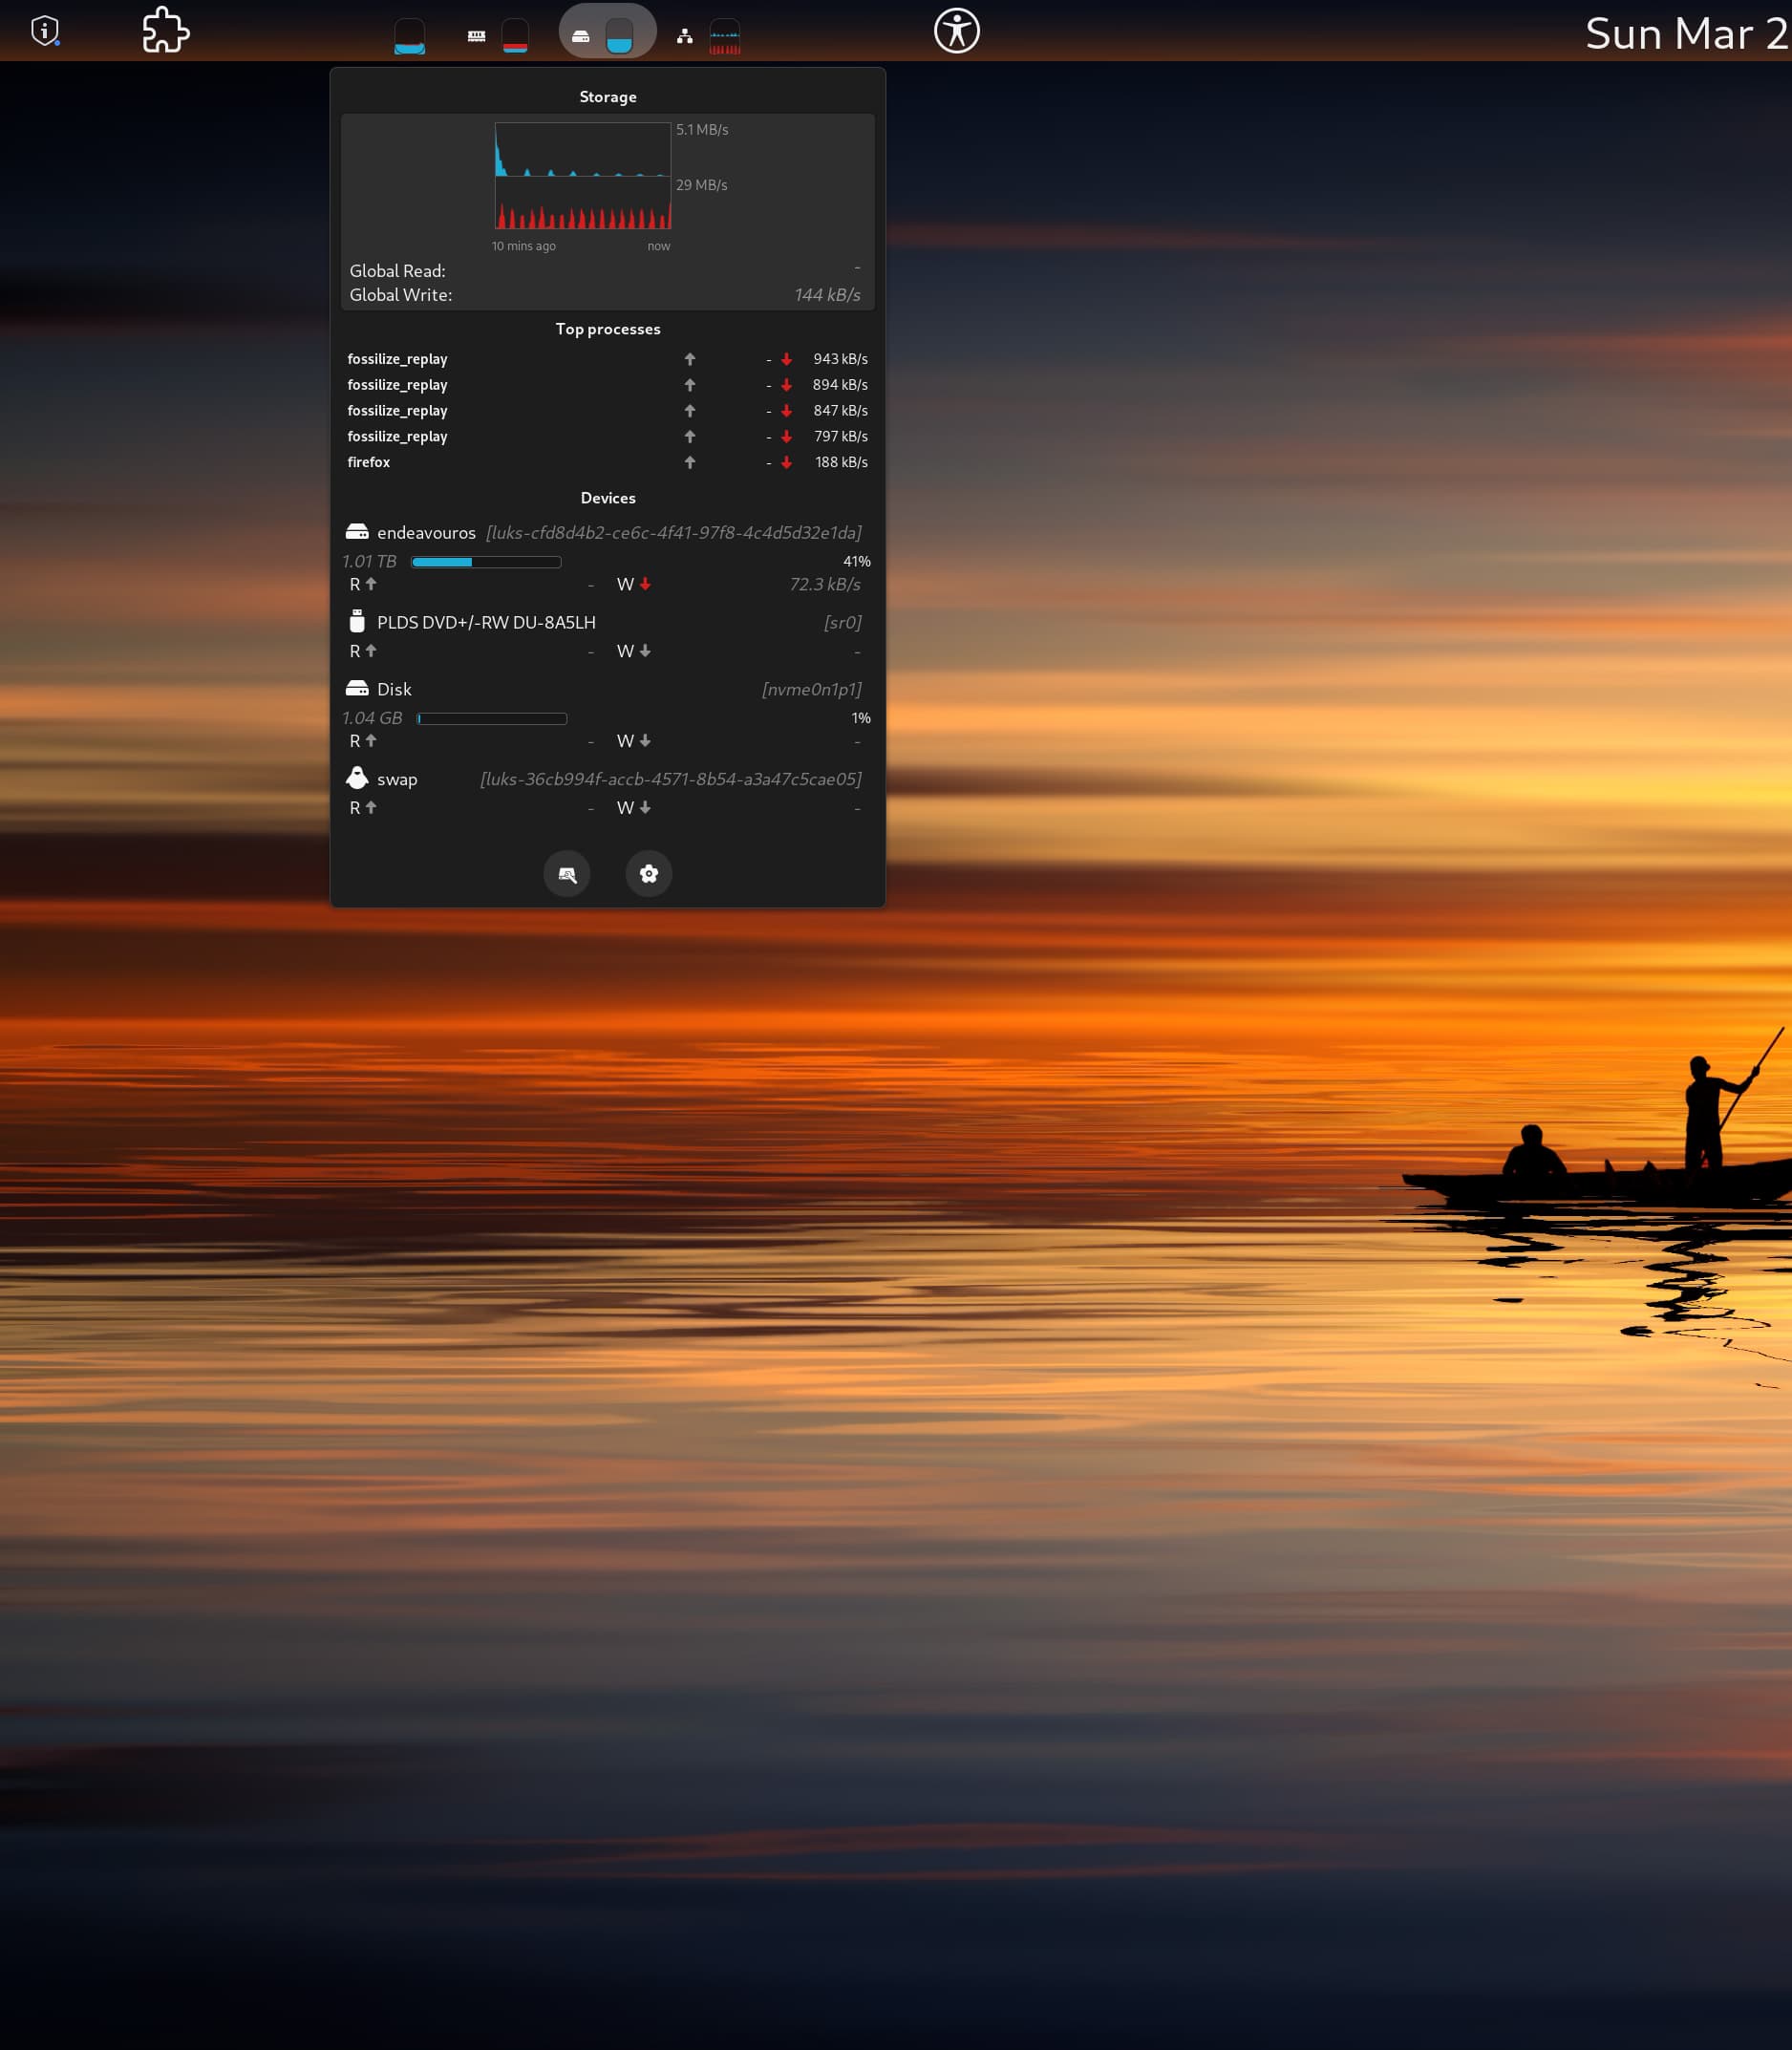Image resolution: width=1792 pixels, height=2050 pixels.
Task: Open the accessibility menu icon
Action: (x=956, y=31)
